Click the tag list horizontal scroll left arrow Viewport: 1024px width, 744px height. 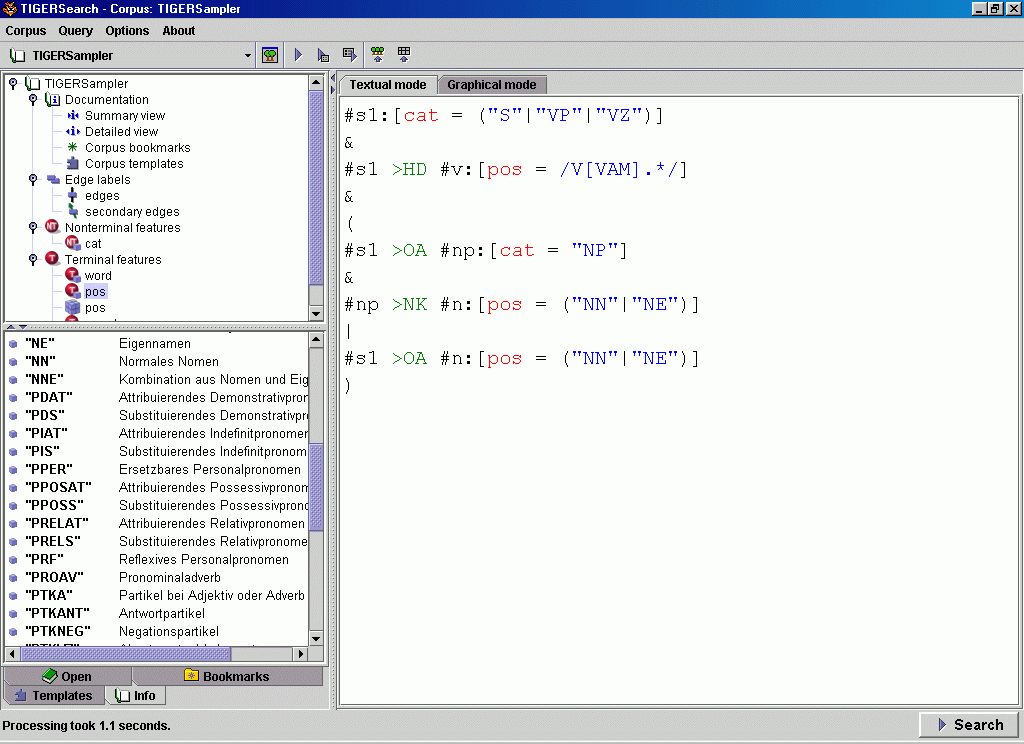click(x=12, y=654)
